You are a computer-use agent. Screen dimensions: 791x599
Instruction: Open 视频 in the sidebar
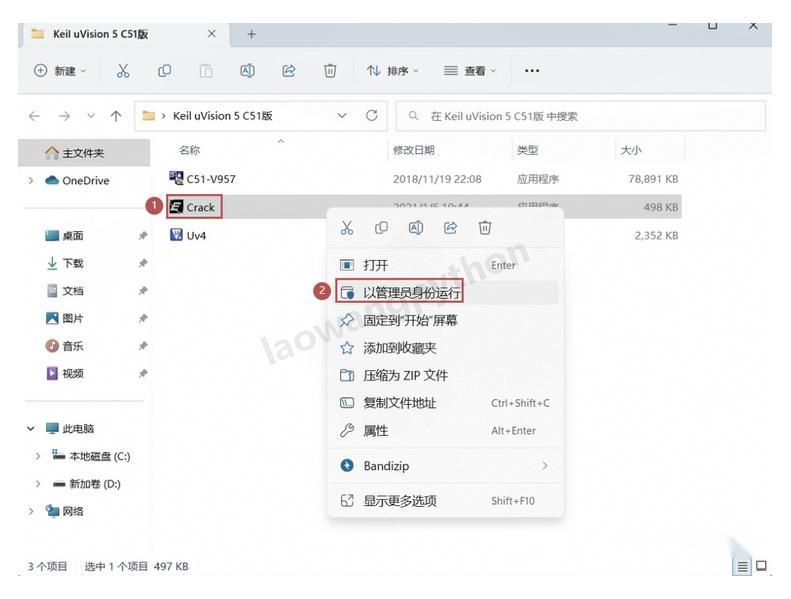coord(72,373)
